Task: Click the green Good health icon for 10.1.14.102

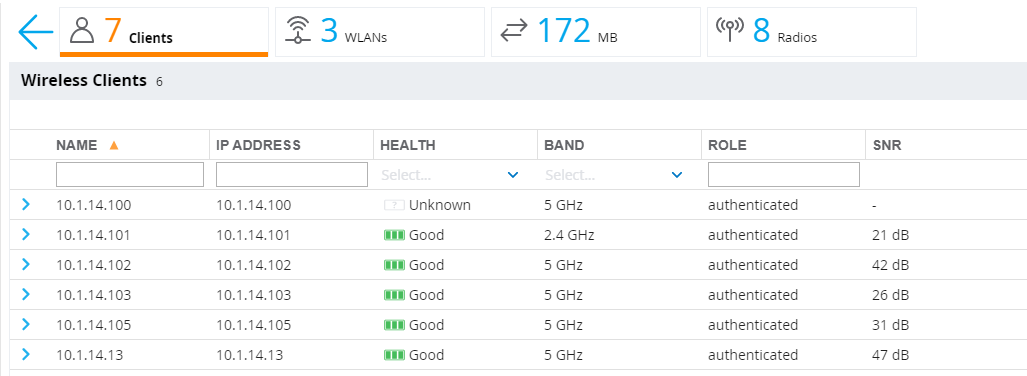Action: coord(394,265)
